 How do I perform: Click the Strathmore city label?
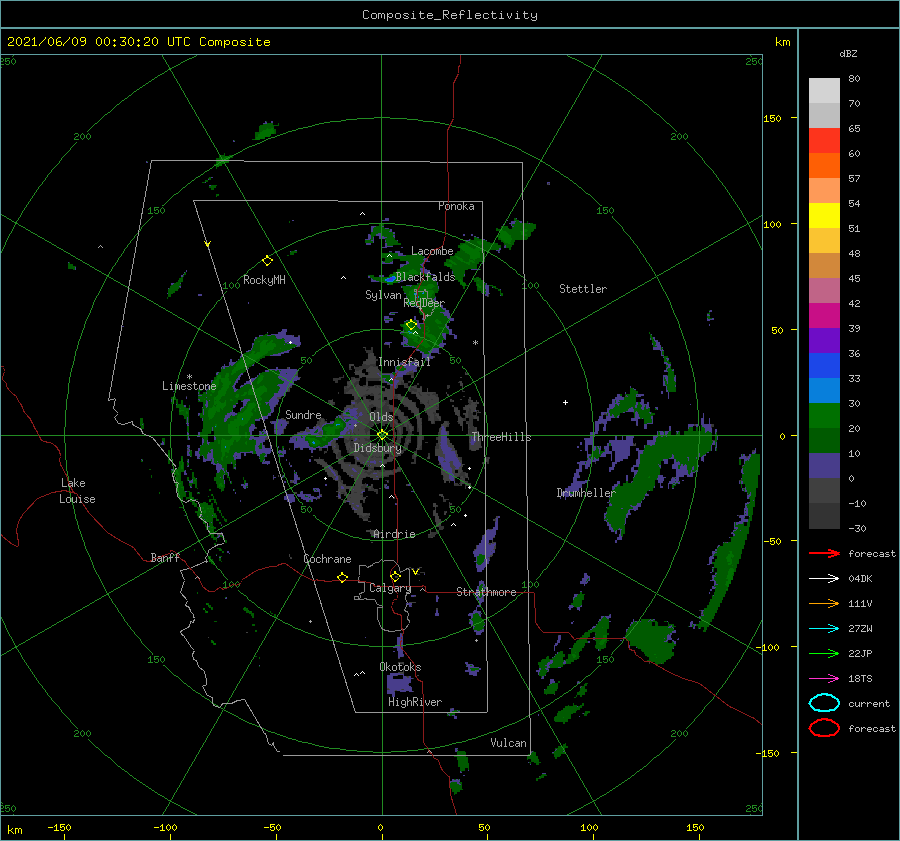tap(486, 592)
